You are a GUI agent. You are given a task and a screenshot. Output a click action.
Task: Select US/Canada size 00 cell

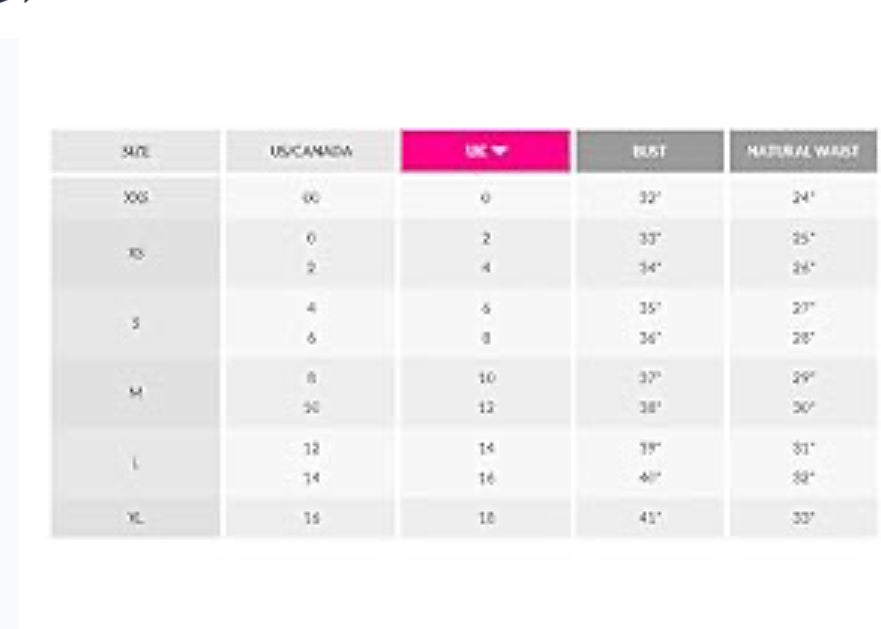coord(311,197)
